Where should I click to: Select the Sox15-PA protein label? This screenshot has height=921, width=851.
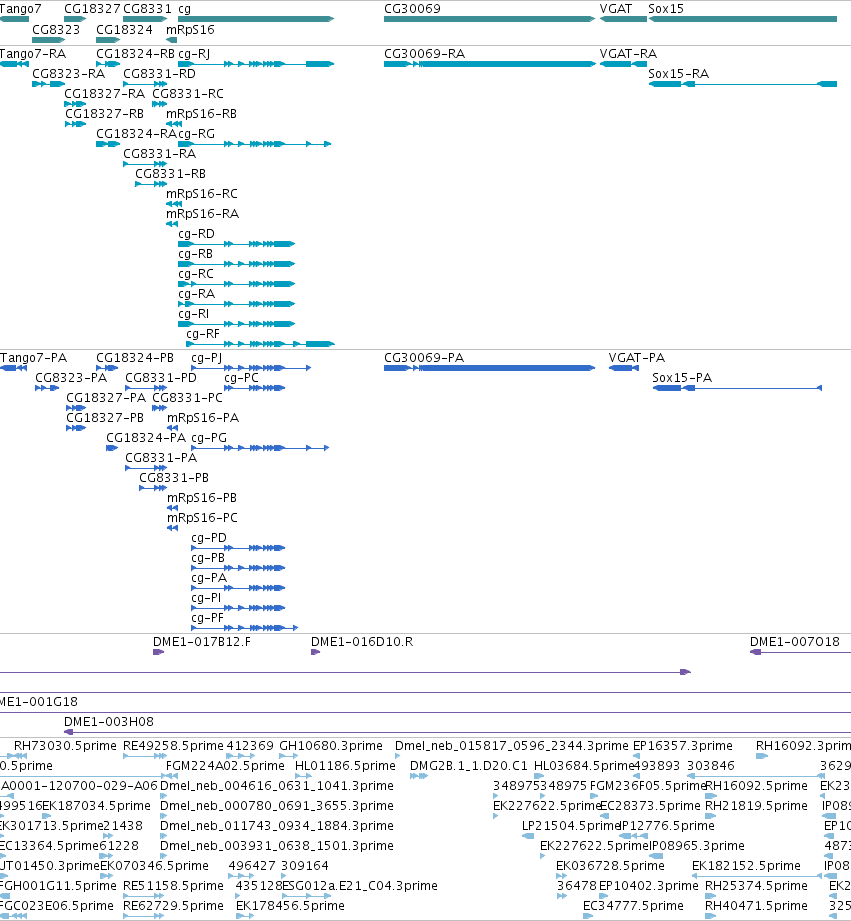pos(682,378)
